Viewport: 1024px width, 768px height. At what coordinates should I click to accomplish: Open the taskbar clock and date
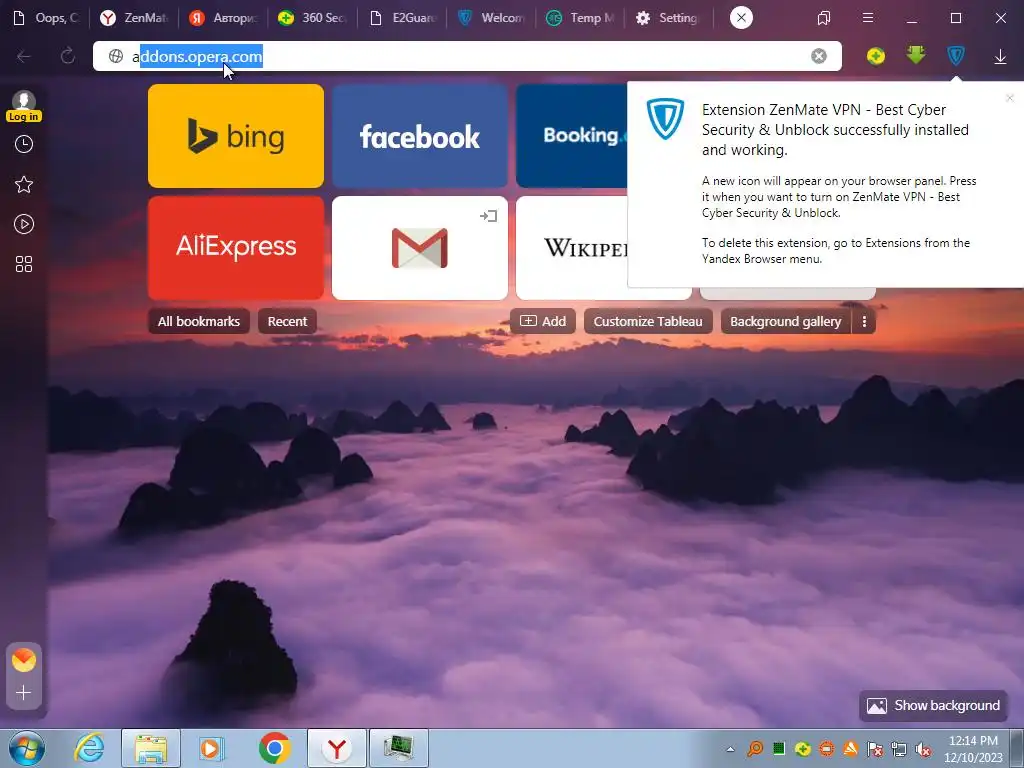pos(973,749)
